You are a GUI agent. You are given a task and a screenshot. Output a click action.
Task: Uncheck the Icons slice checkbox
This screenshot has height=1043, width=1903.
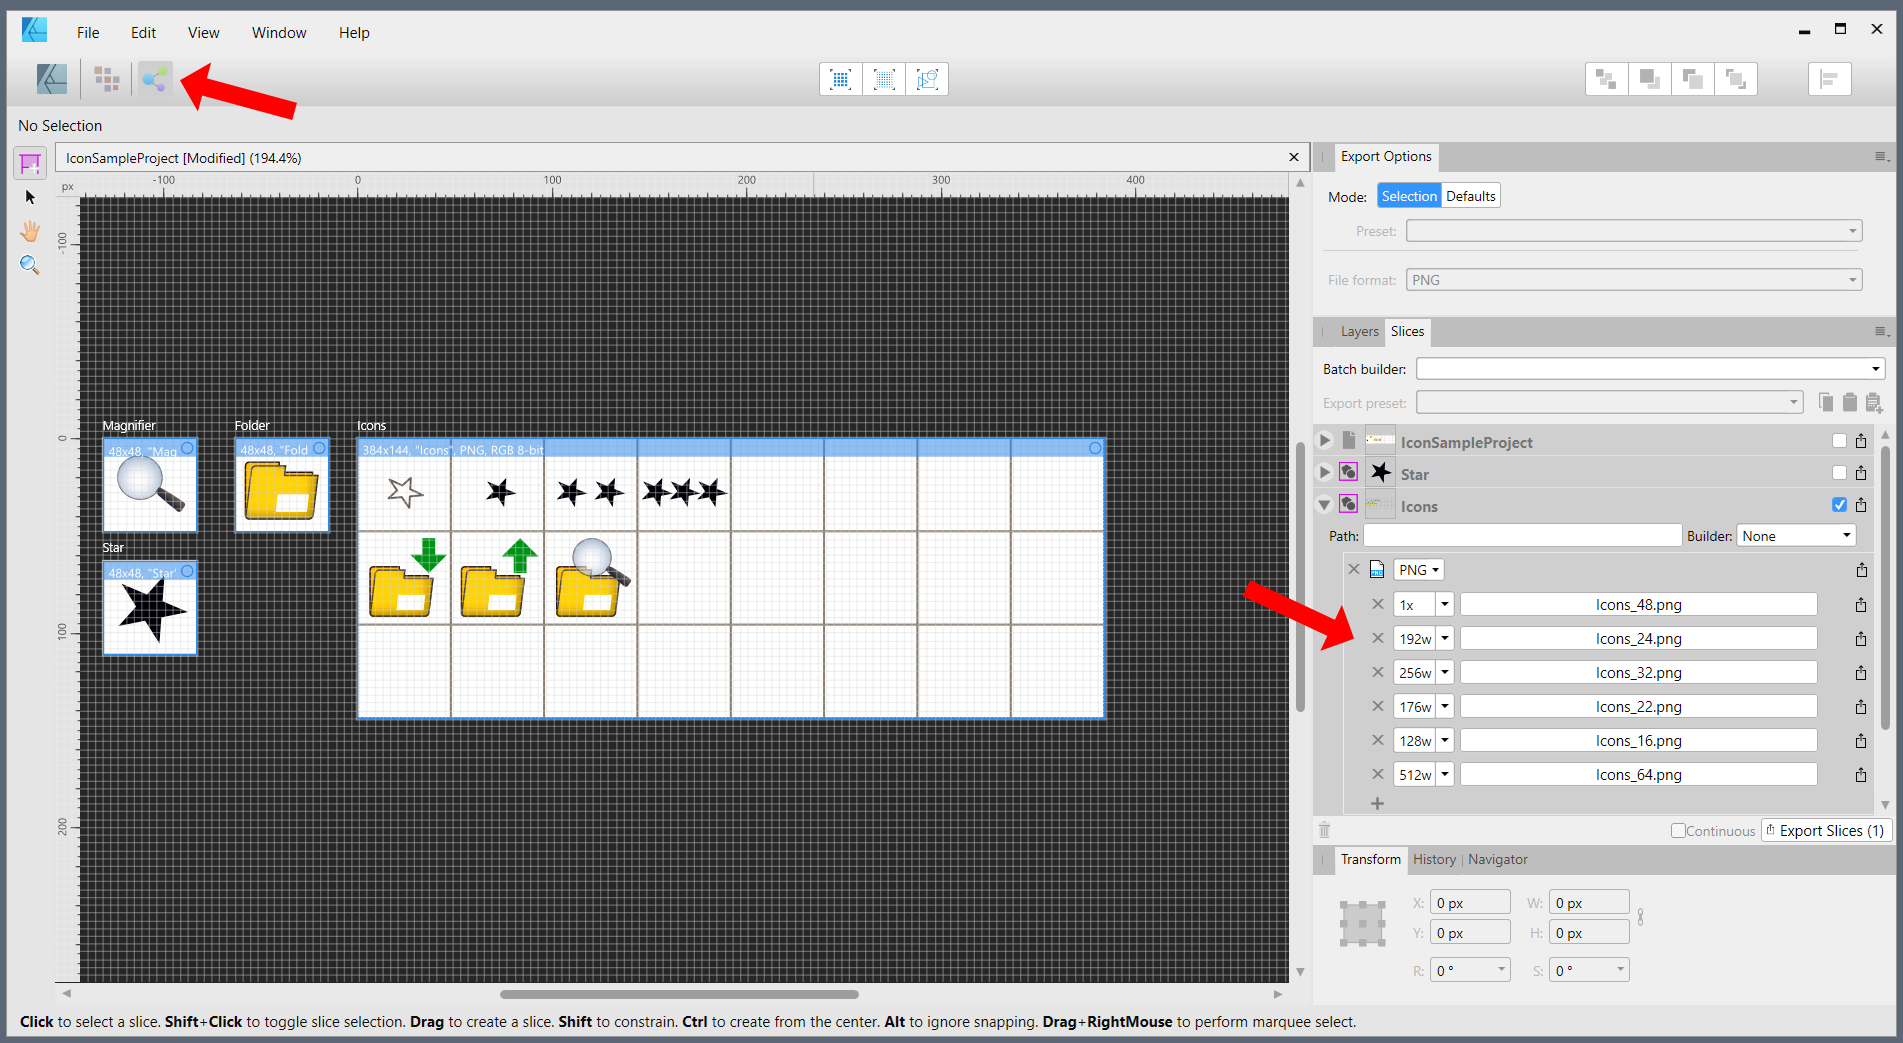pos(1838,505)
